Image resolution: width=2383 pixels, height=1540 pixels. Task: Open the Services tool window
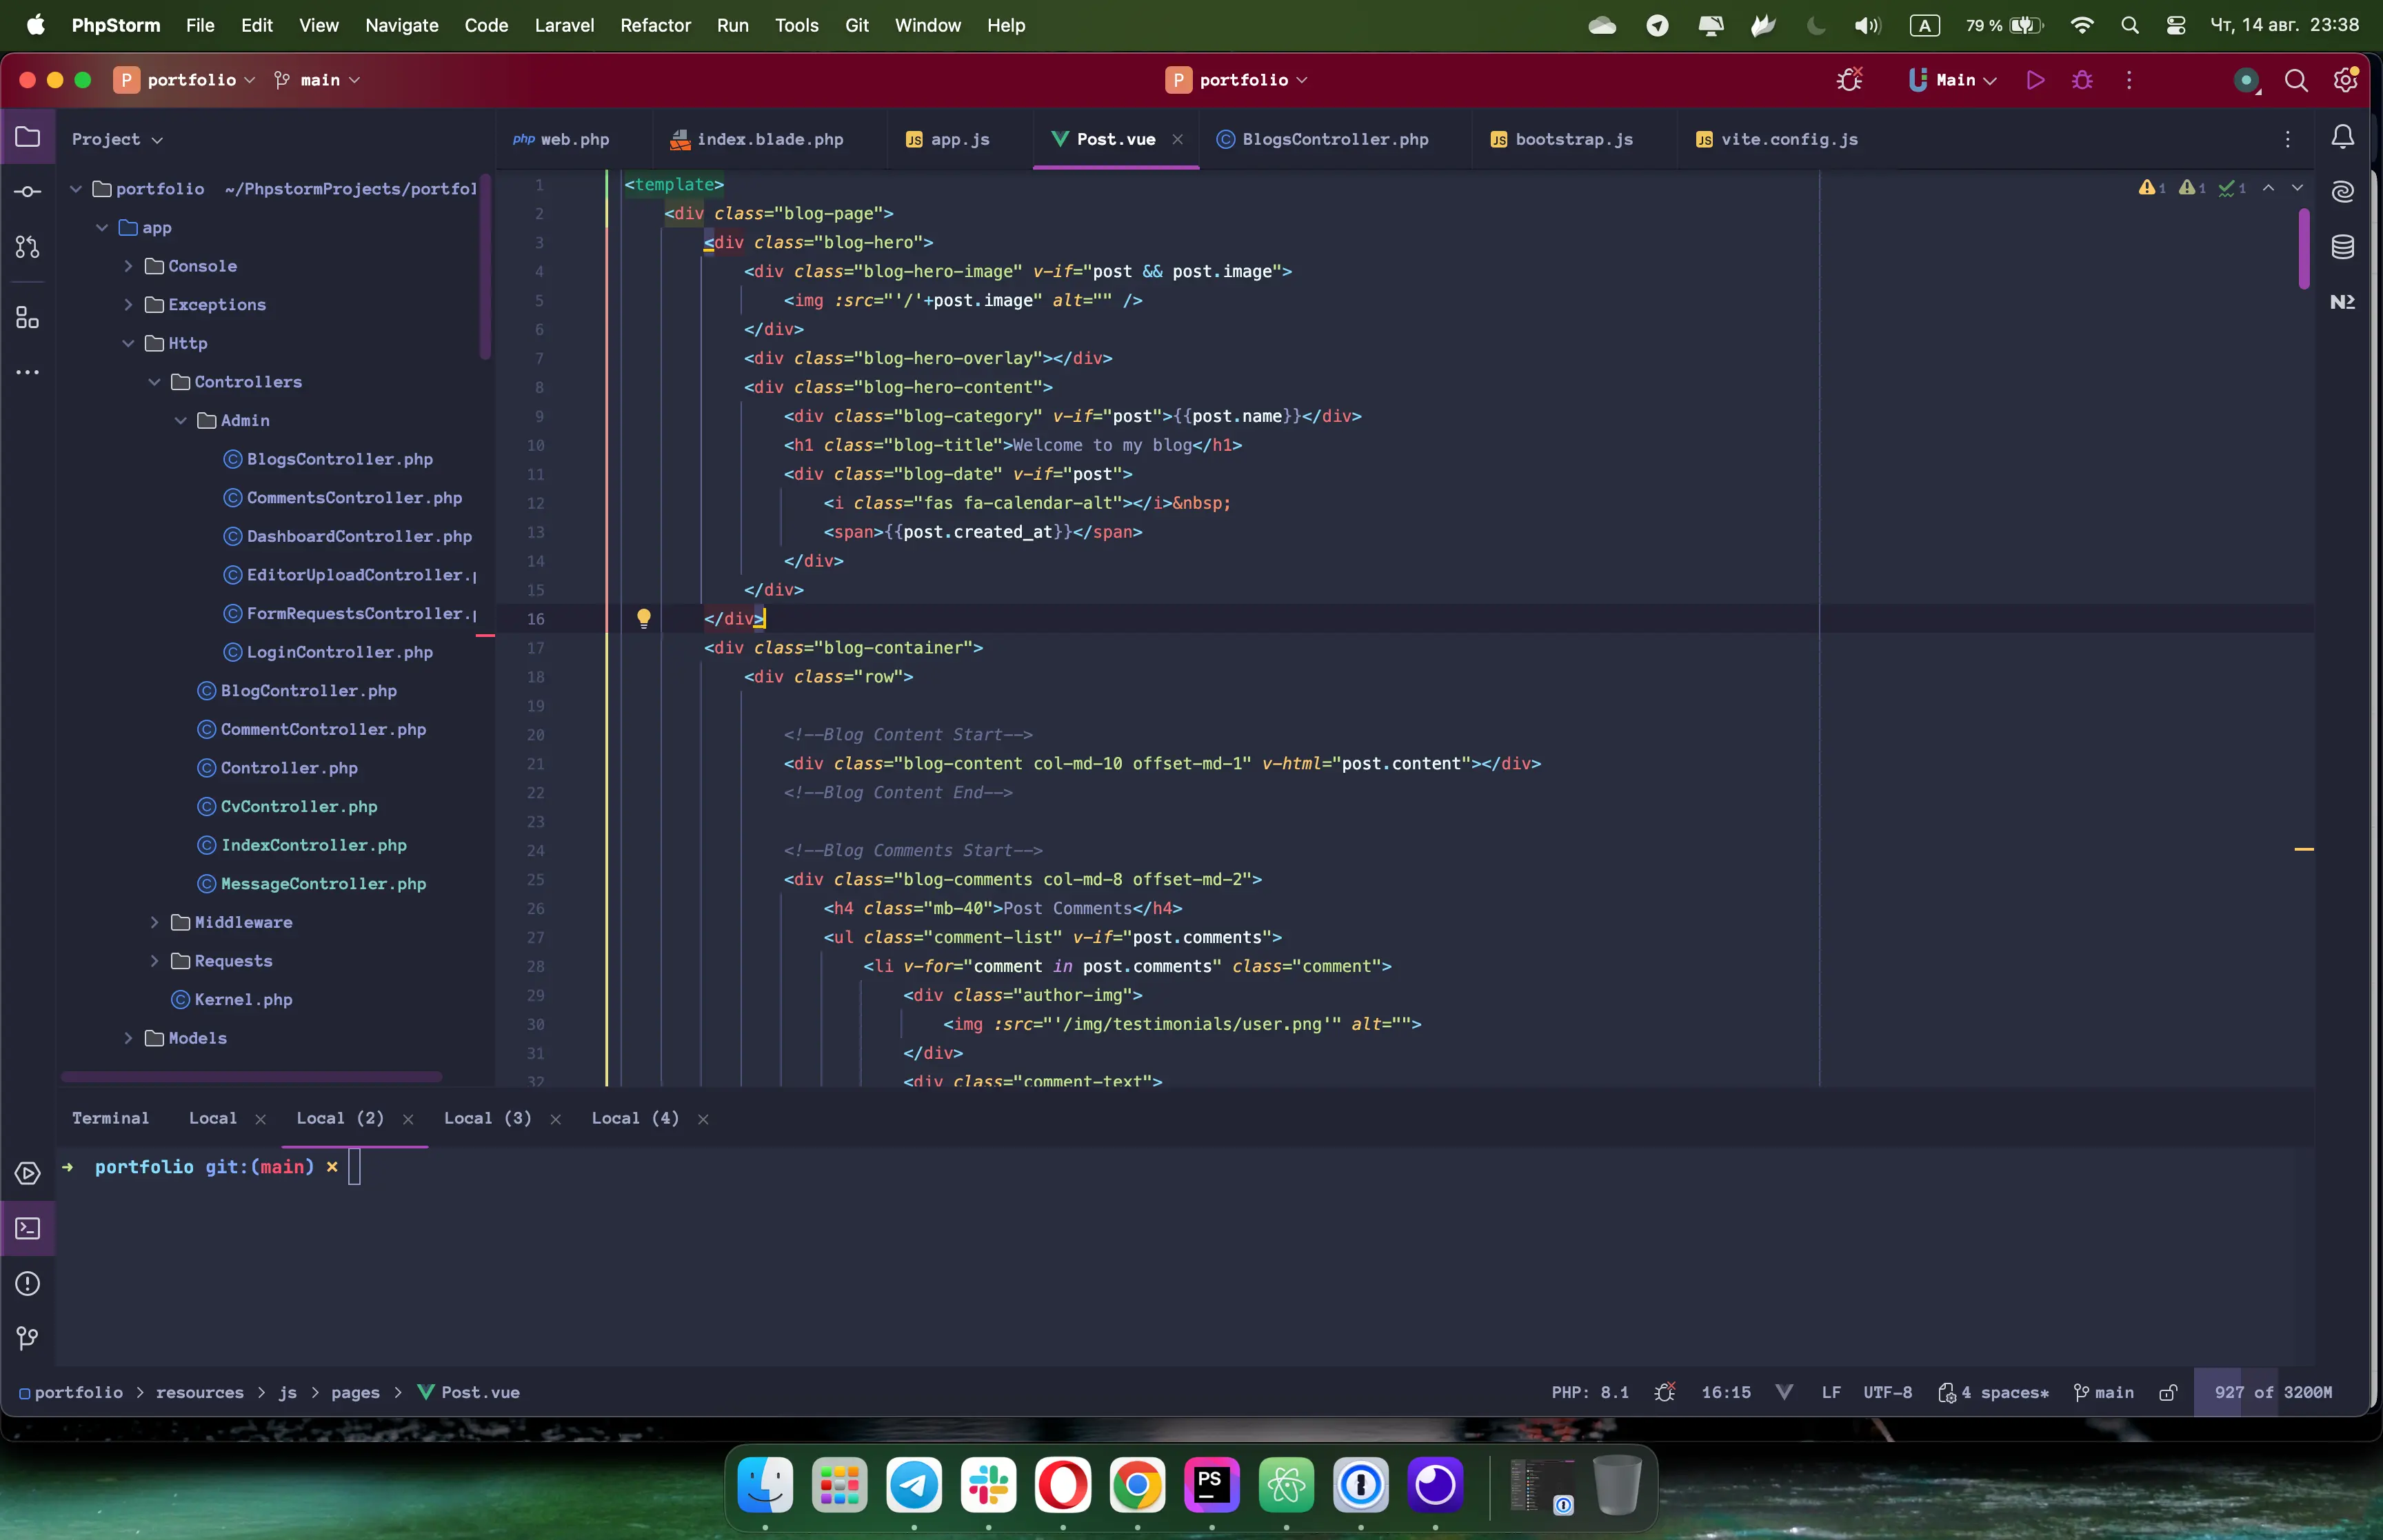28,1173
